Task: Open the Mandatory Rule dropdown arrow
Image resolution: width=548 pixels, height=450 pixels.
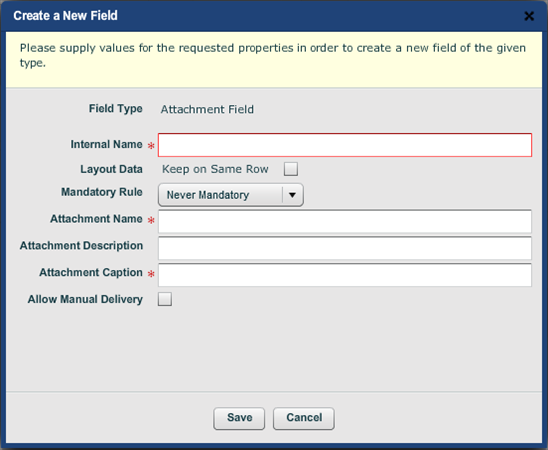Action: 293,195
